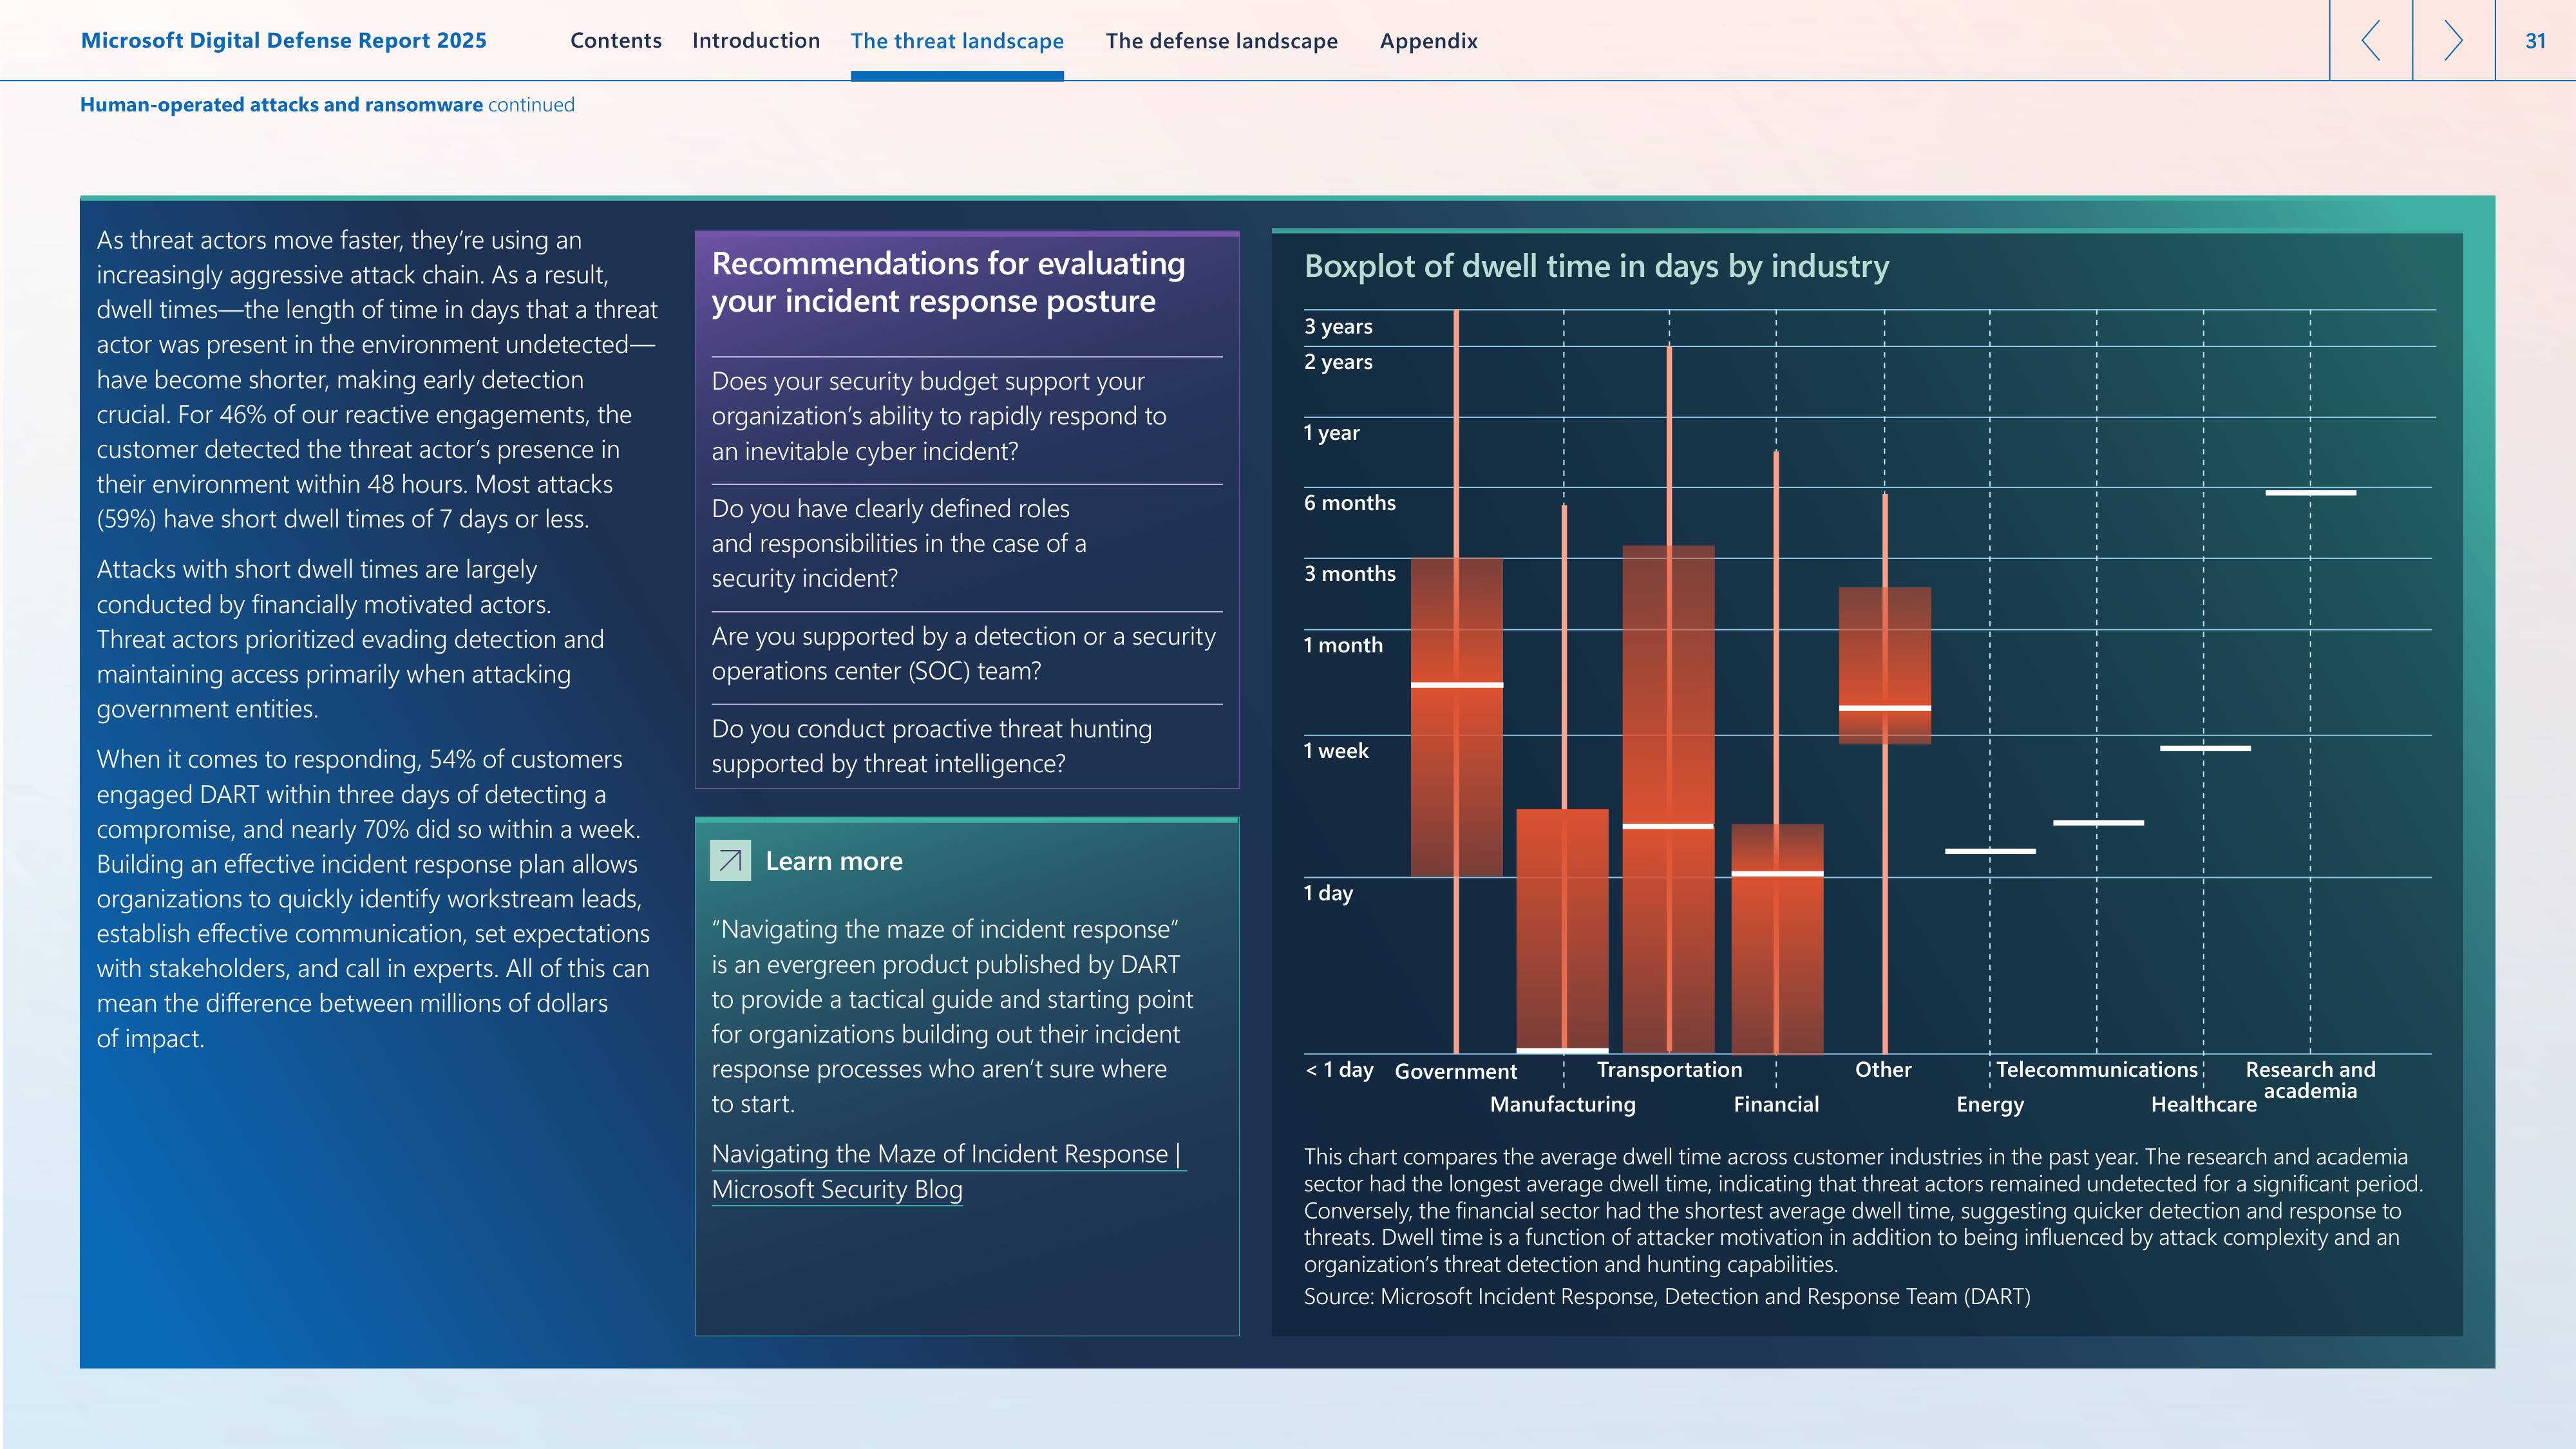The image size is (2576, 1449).
Task: Click the Other industry box in chart
Action: (x=1884, y=665)
